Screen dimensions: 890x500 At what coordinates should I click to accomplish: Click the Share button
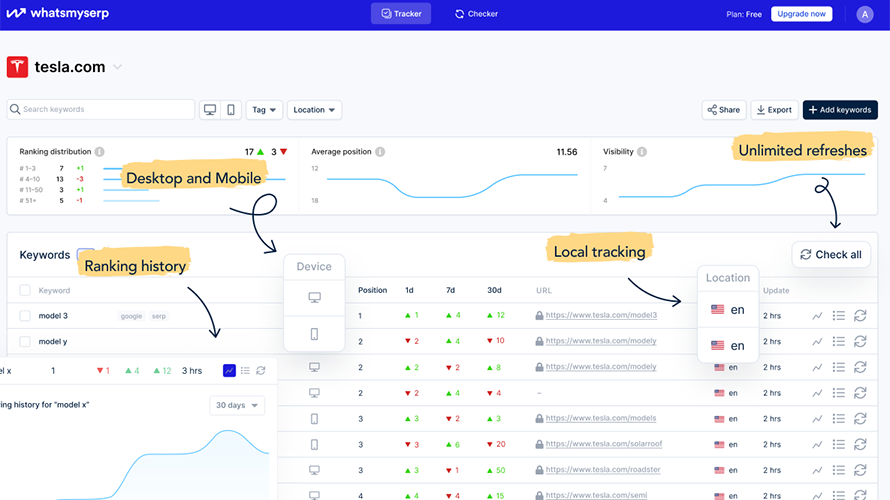click(x=724, y=110)
